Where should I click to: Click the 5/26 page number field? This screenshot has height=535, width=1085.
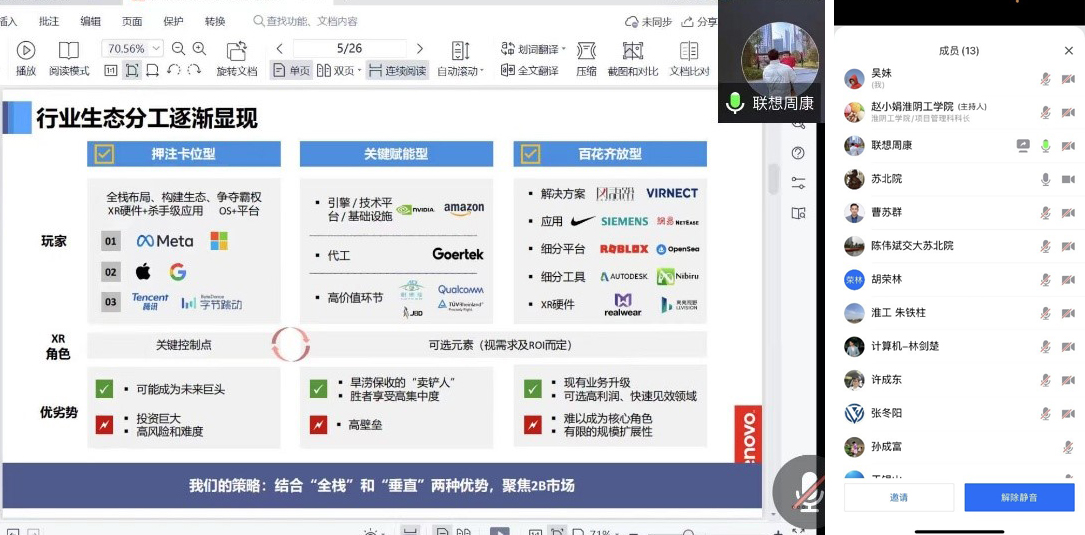click(349, 48)
